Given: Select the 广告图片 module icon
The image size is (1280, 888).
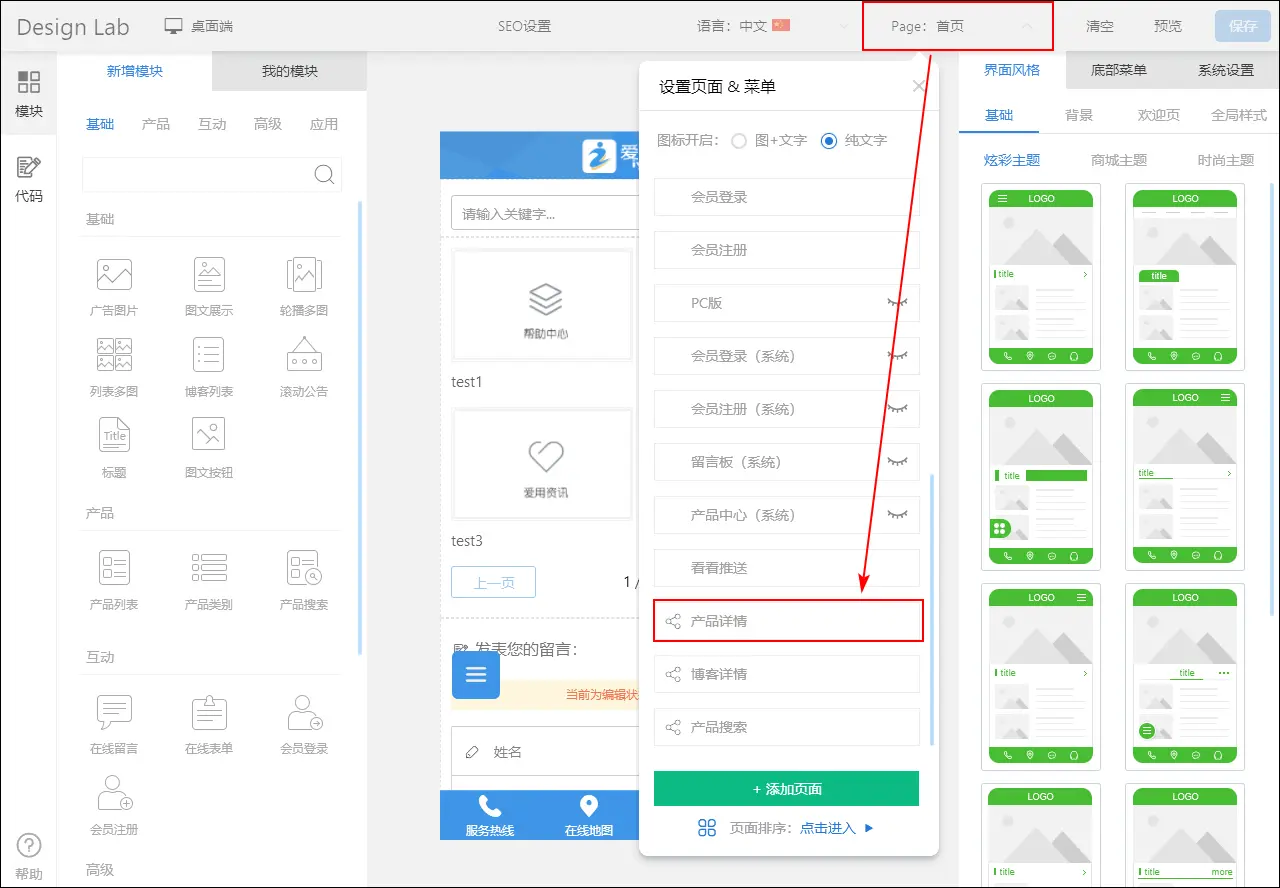Looking at the screenshot, I should click(114, 275).
